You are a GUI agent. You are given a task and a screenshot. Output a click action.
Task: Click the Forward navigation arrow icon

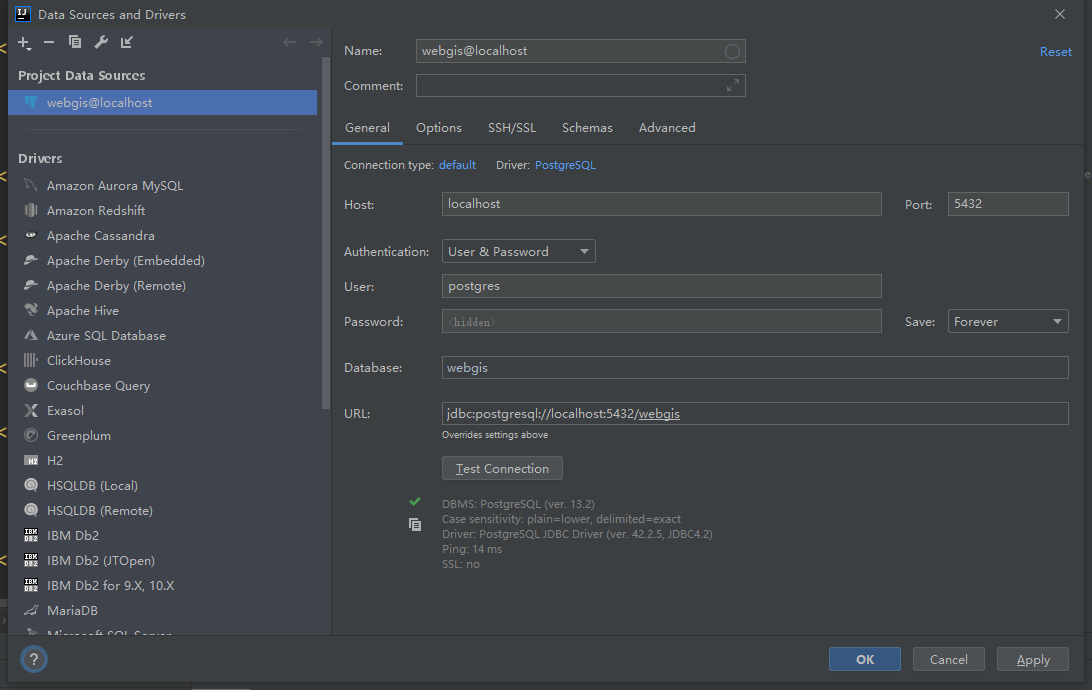point(315,42)
